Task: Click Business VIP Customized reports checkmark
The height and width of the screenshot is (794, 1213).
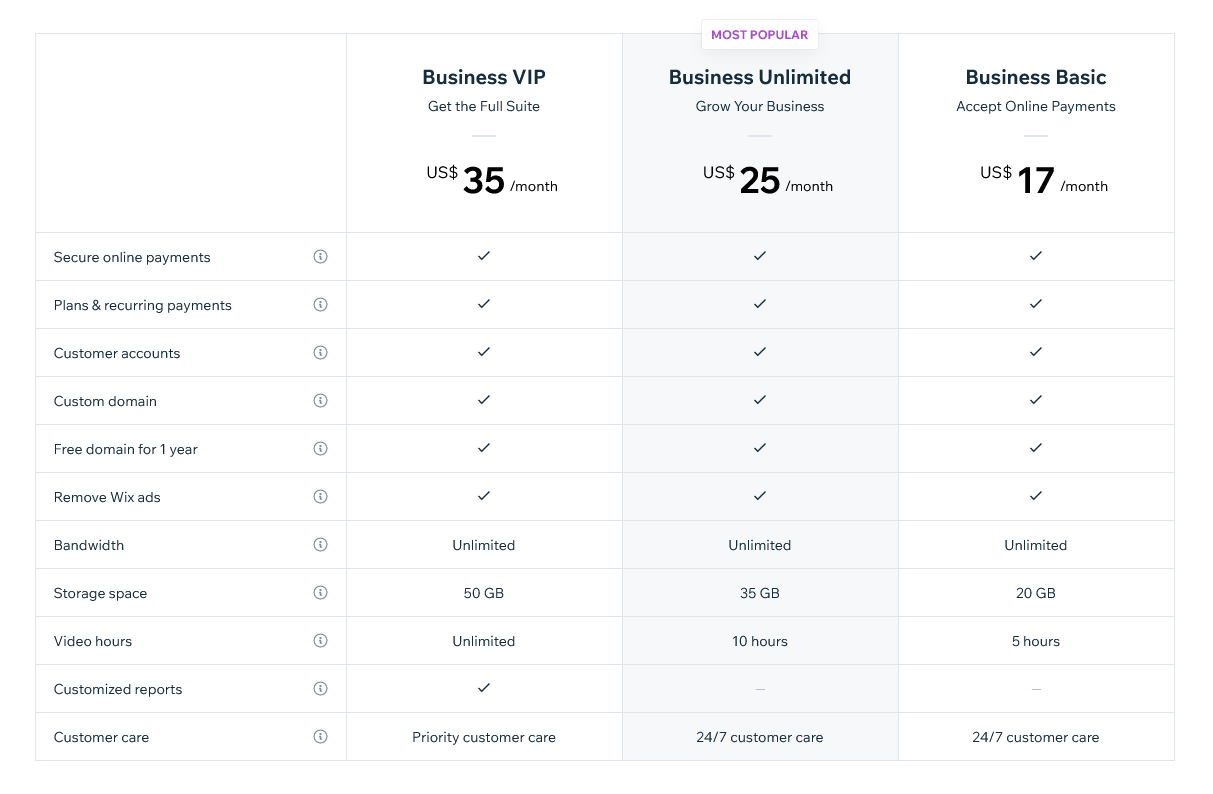Action: [484, 688]
